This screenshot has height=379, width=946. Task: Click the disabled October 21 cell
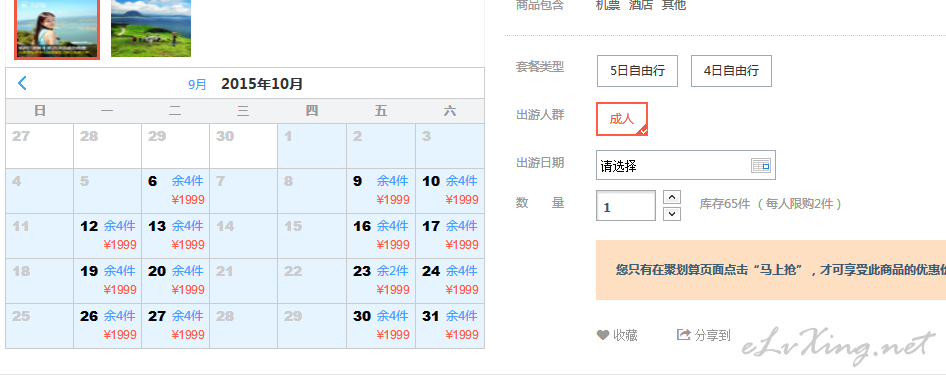click(244, 281)
